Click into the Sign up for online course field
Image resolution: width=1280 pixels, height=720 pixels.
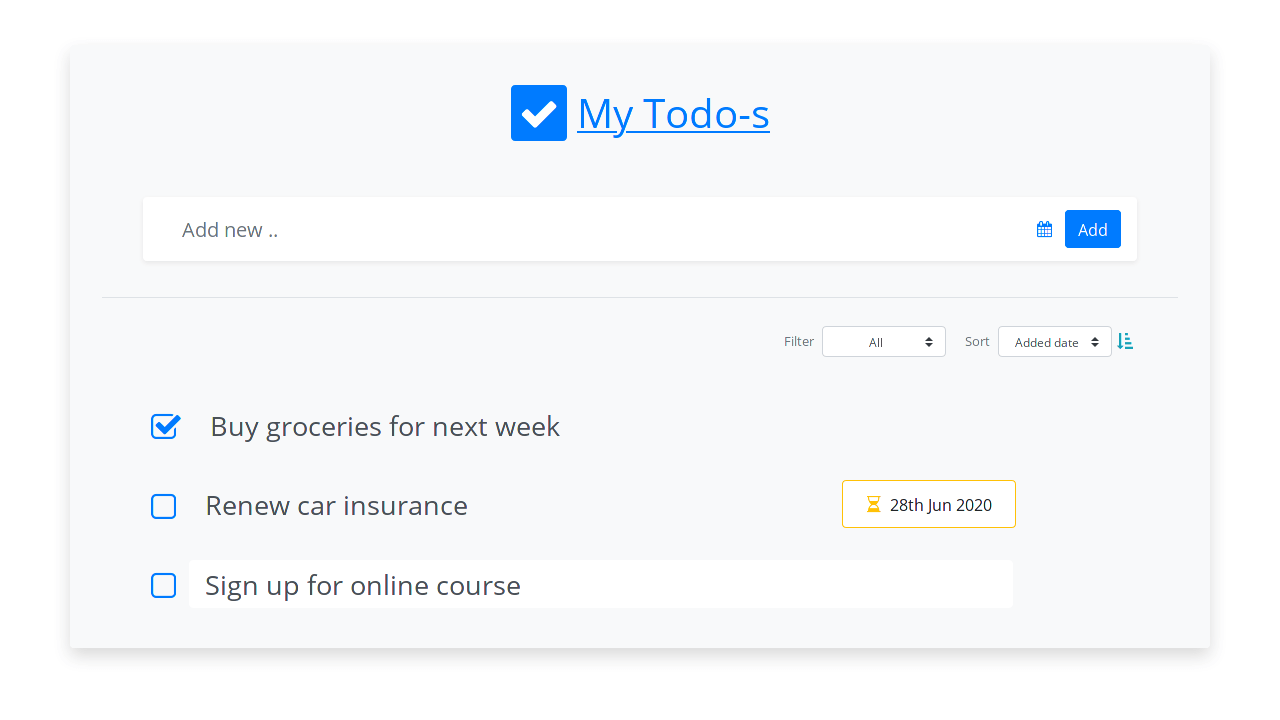coord(600,585)
